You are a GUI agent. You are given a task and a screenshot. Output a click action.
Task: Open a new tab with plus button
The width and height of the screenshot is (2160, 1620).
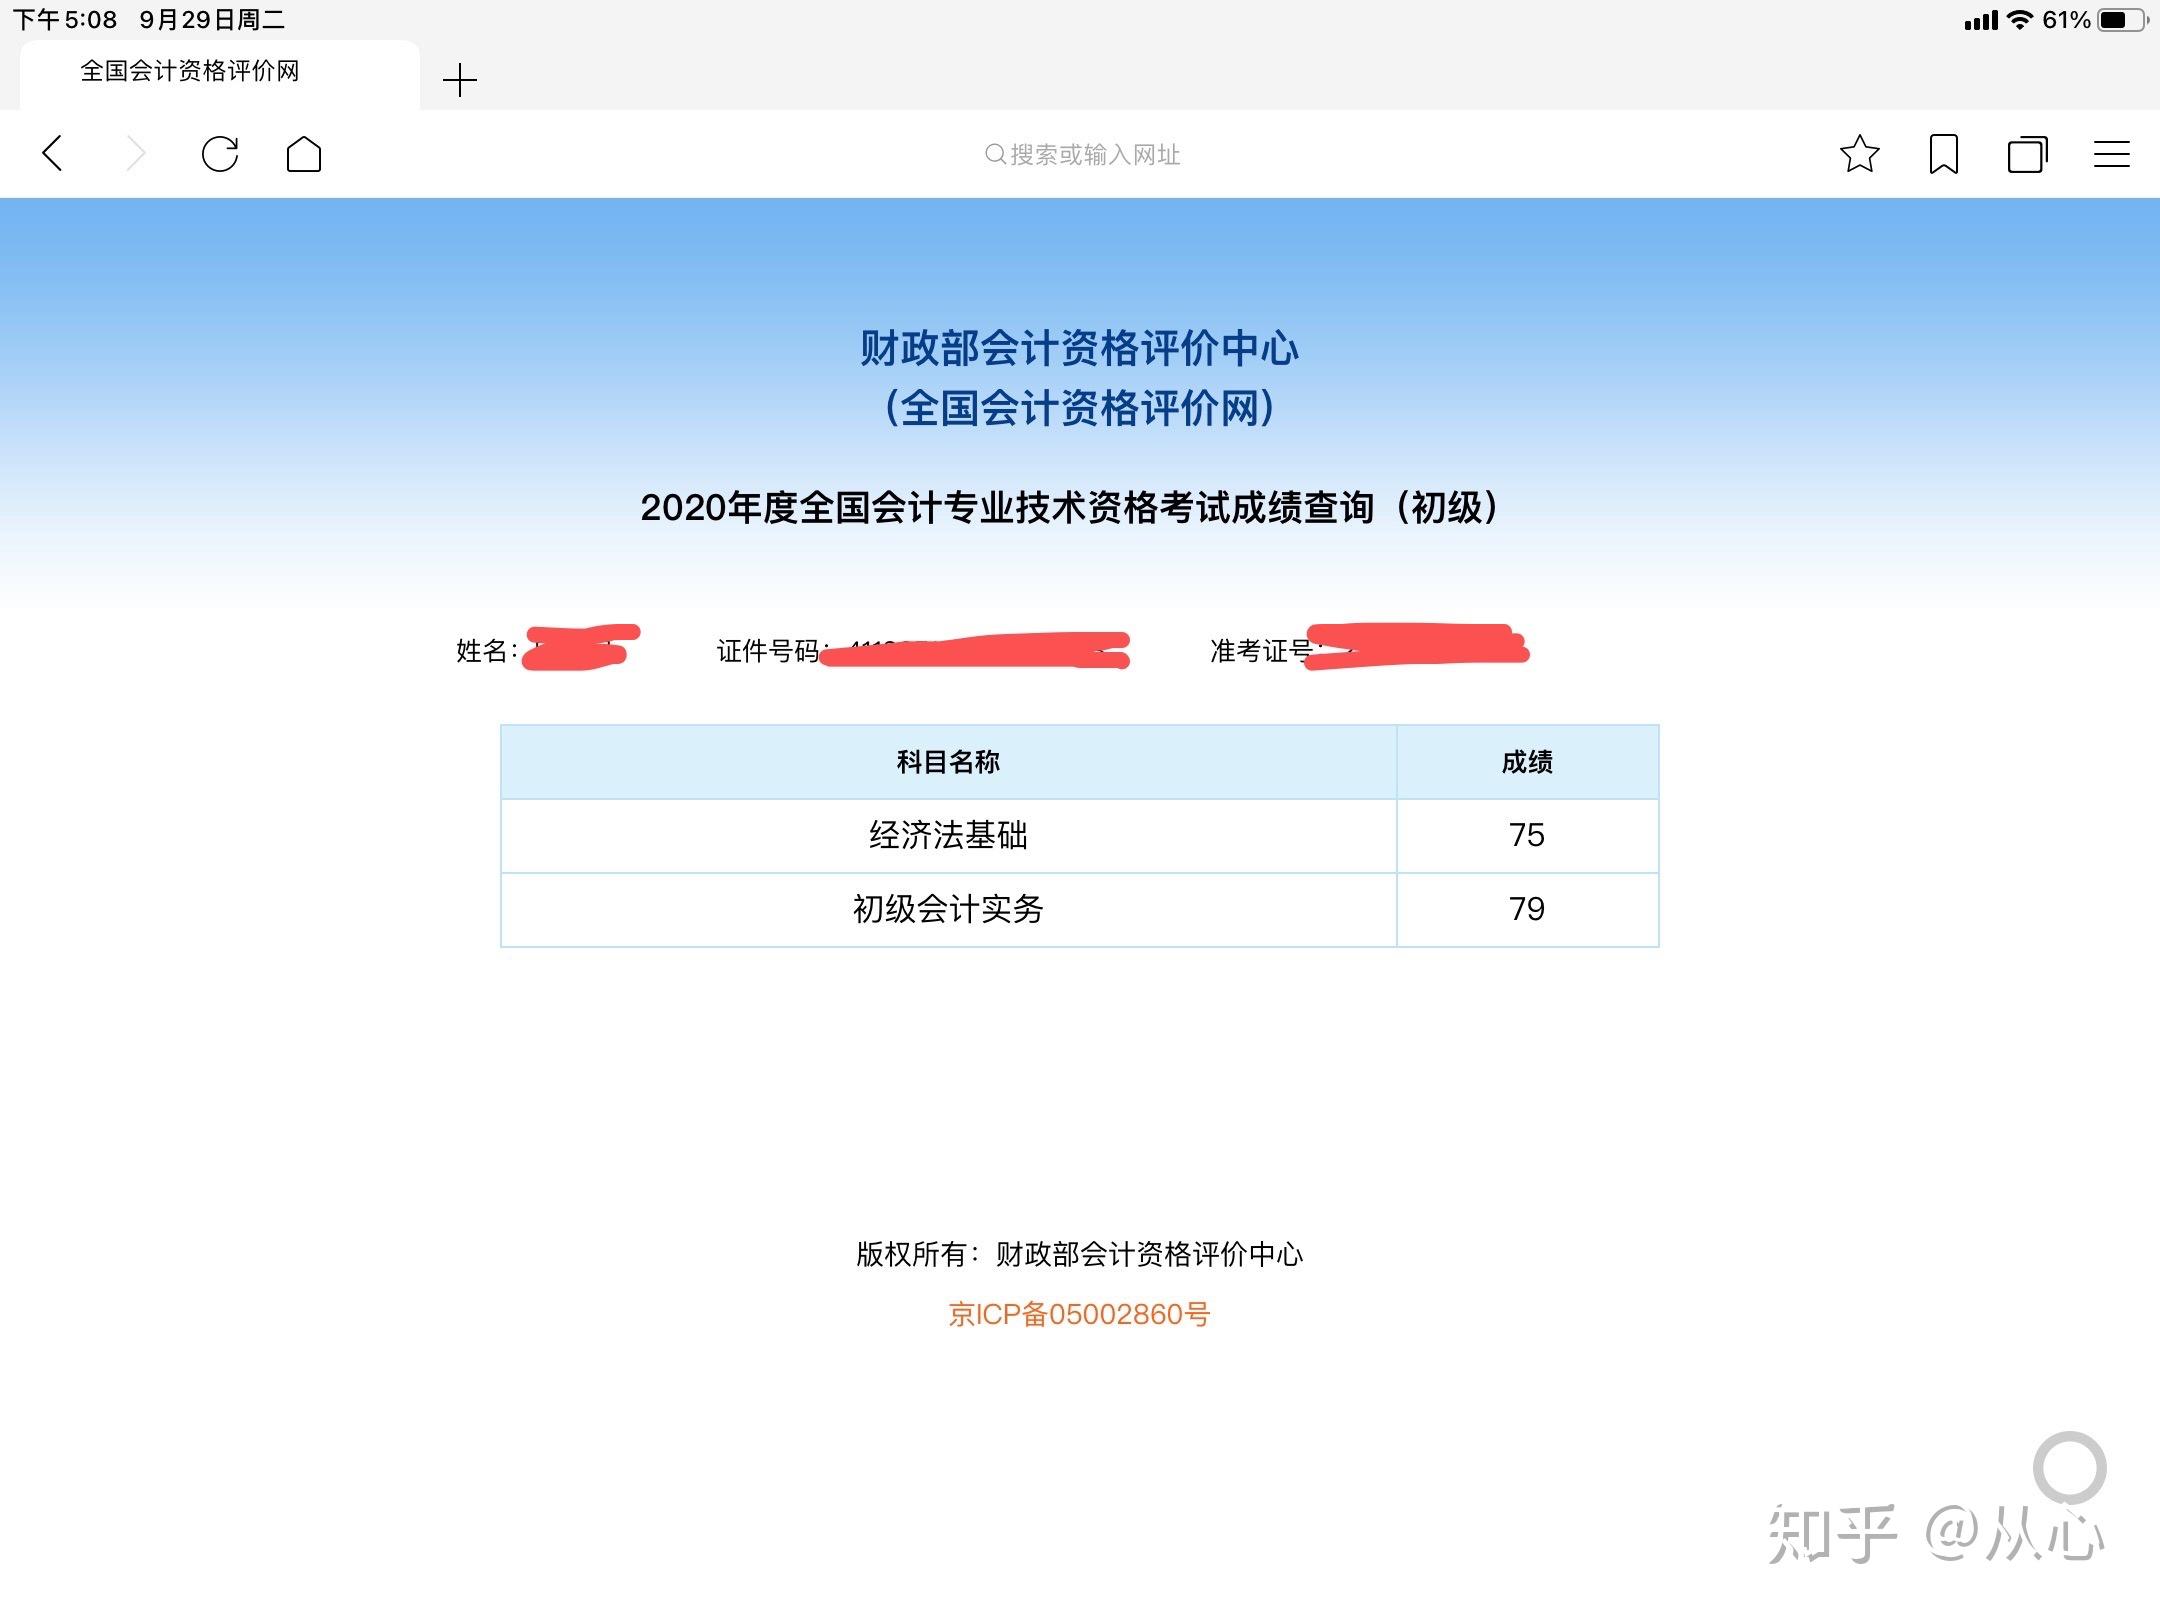tap(460, 80)
